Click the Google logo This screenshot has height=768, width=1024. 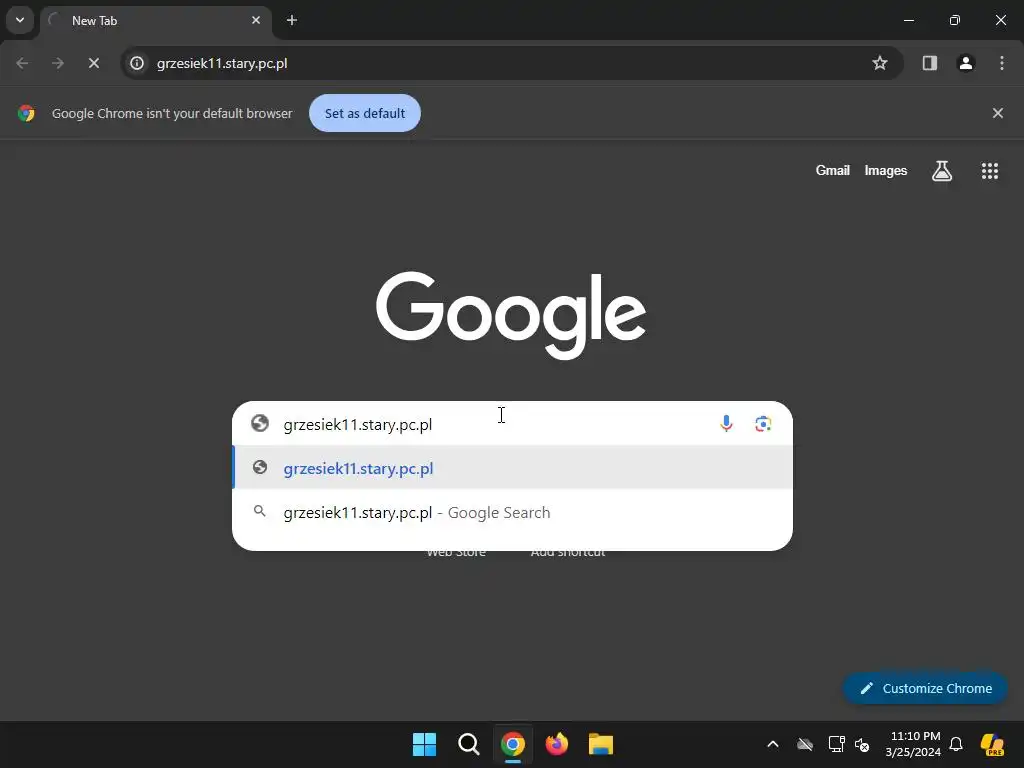tap(511, 315)
